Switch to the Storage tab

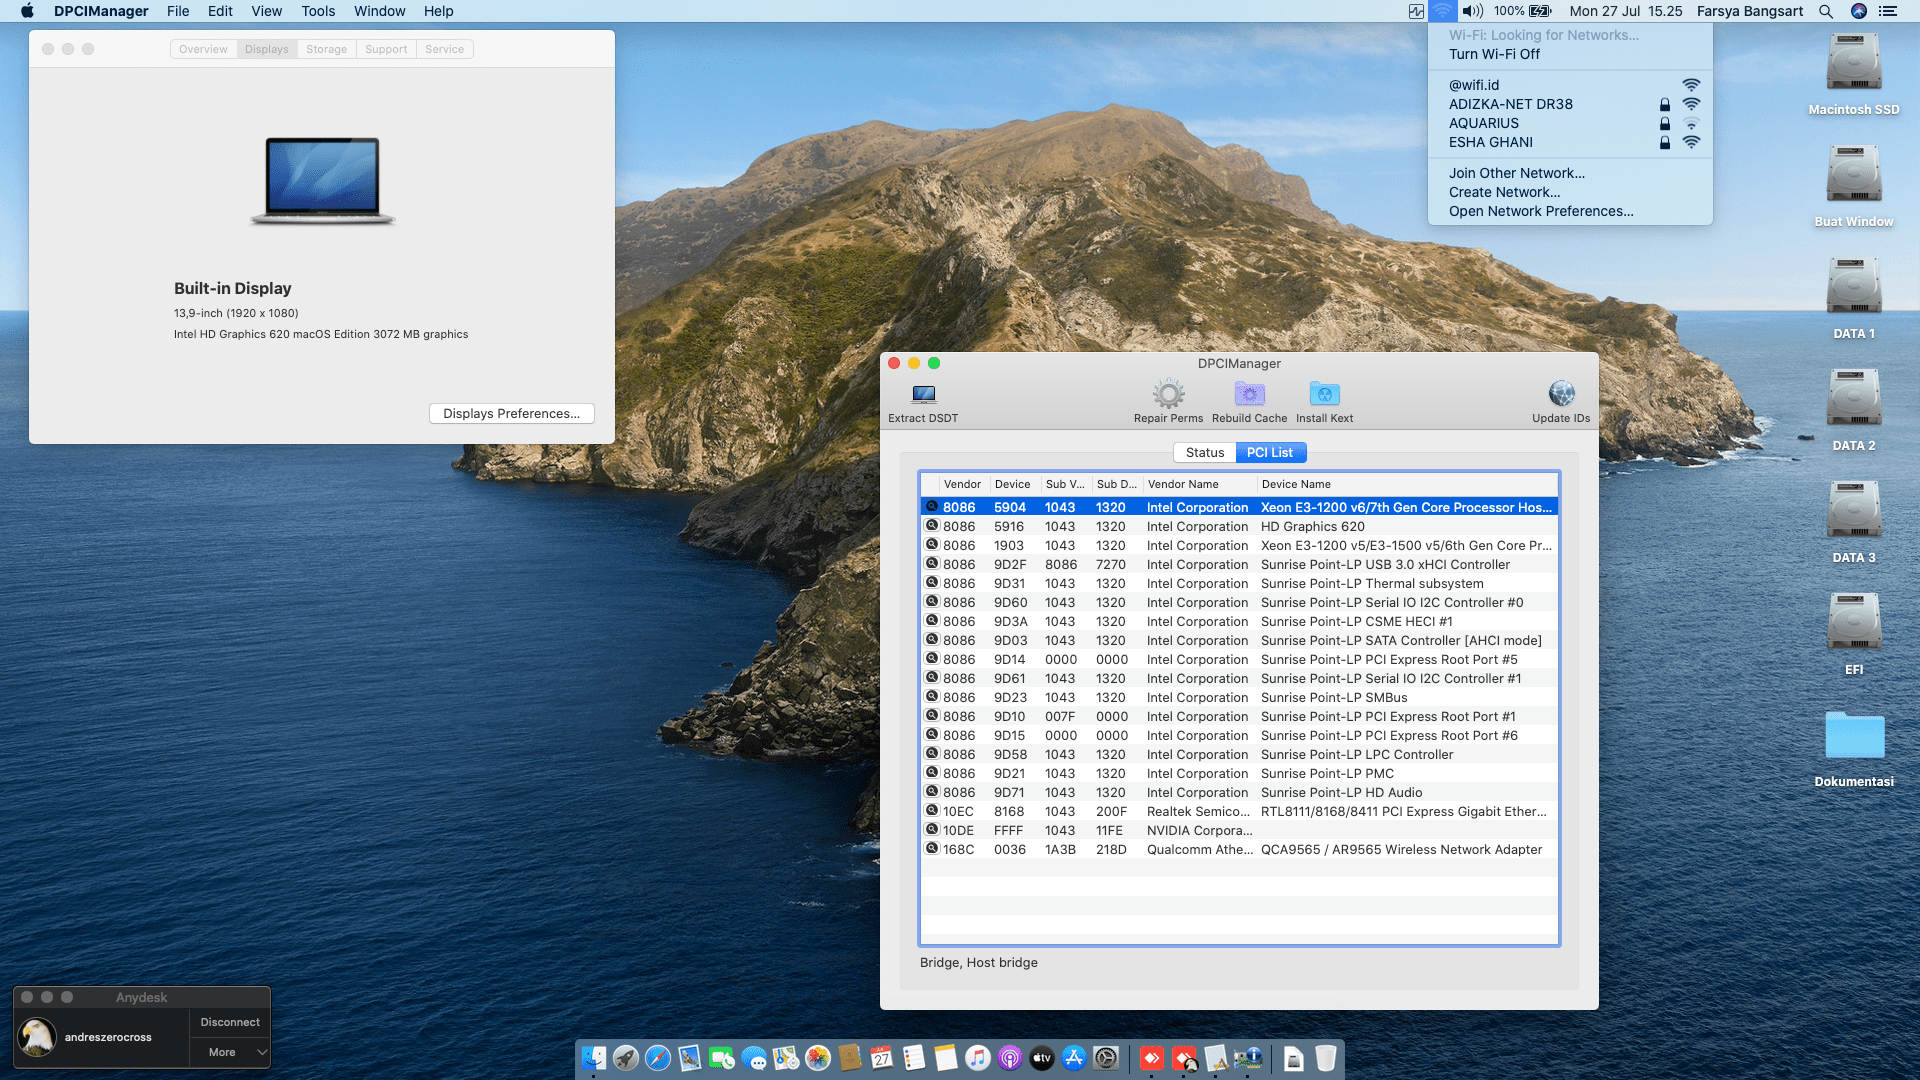click(326, 49)
